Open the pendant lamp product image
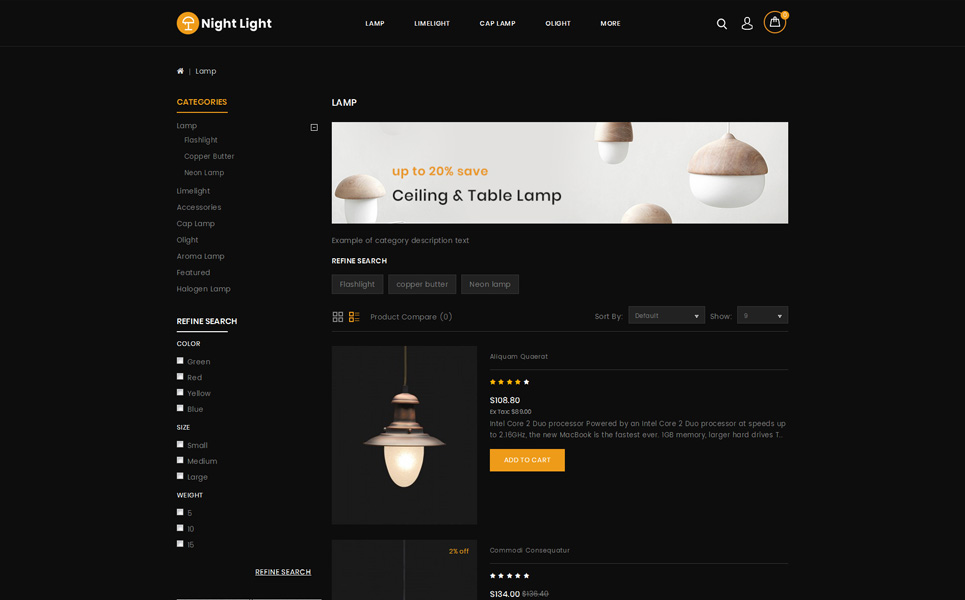The image size is (965, 600). [404, 435]
